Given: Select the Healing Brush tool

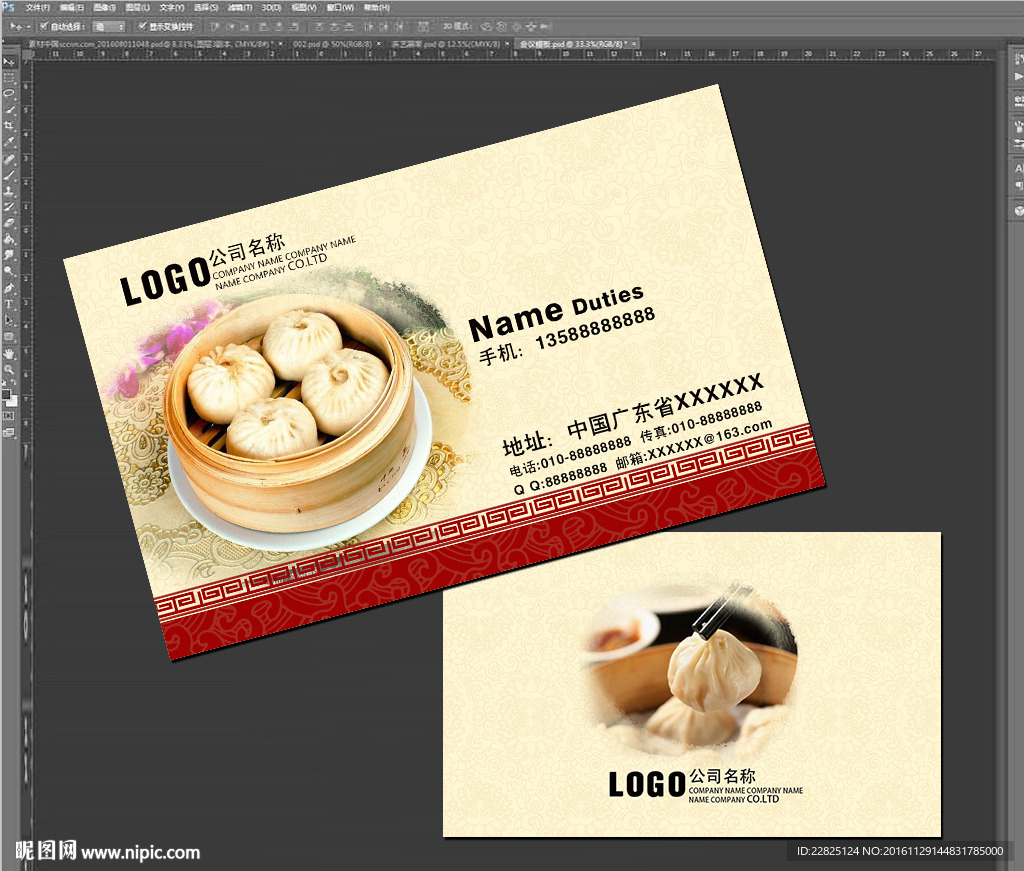Looking at the screenshot, I should 8,159.
